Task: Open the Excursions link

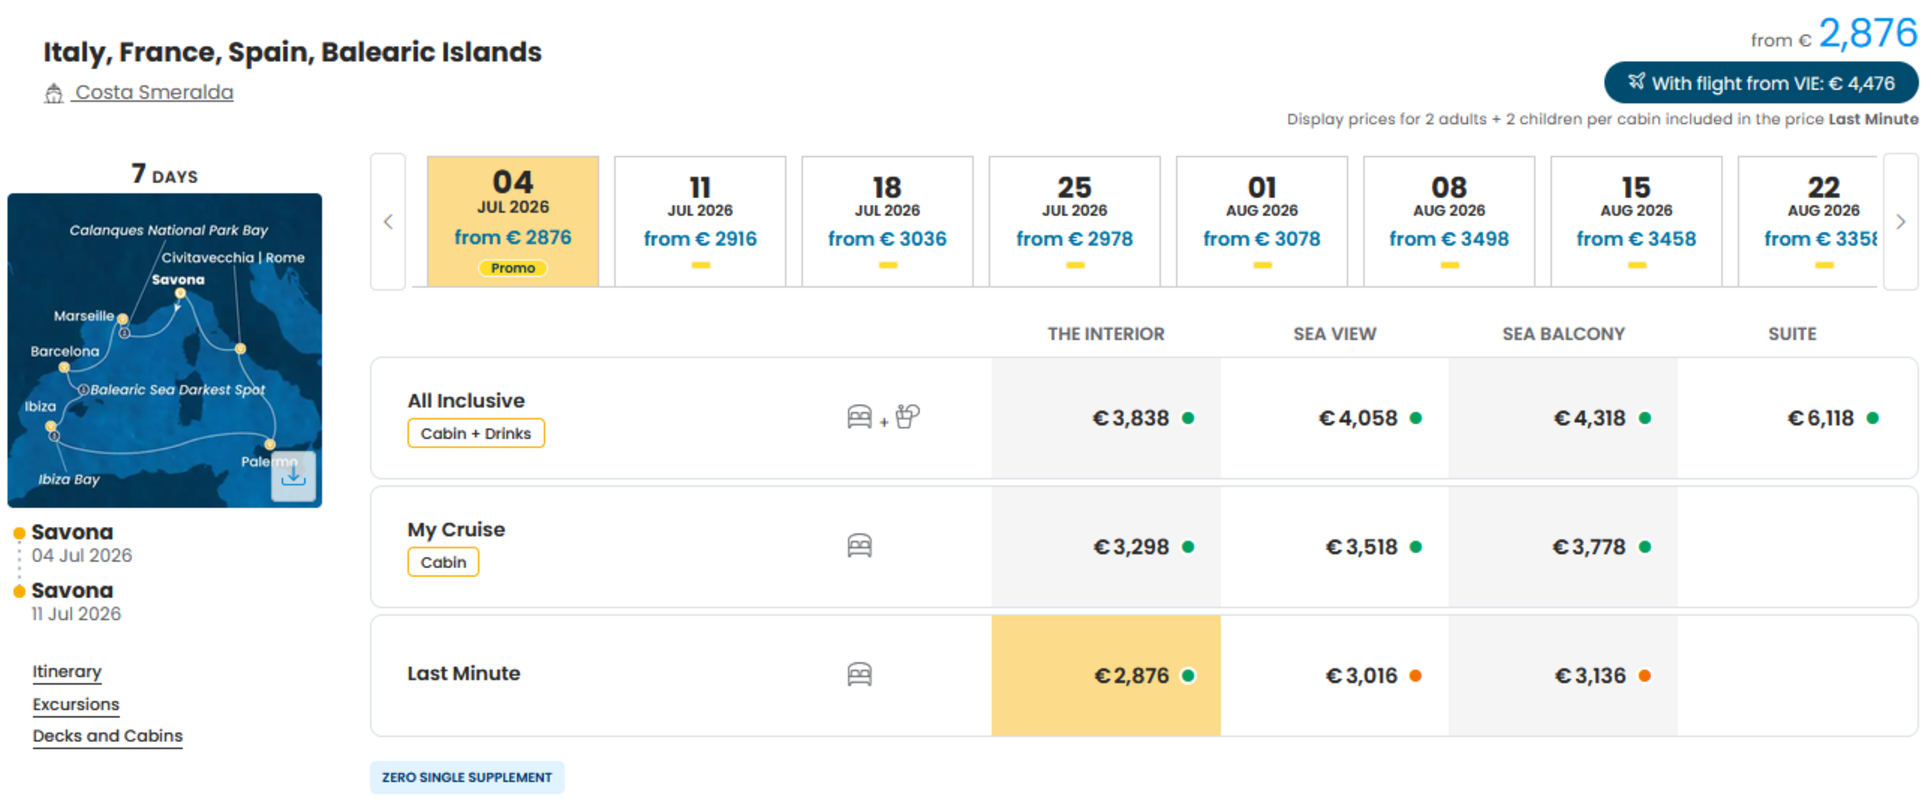Action: pyautogui.click(x=76, y=704)
